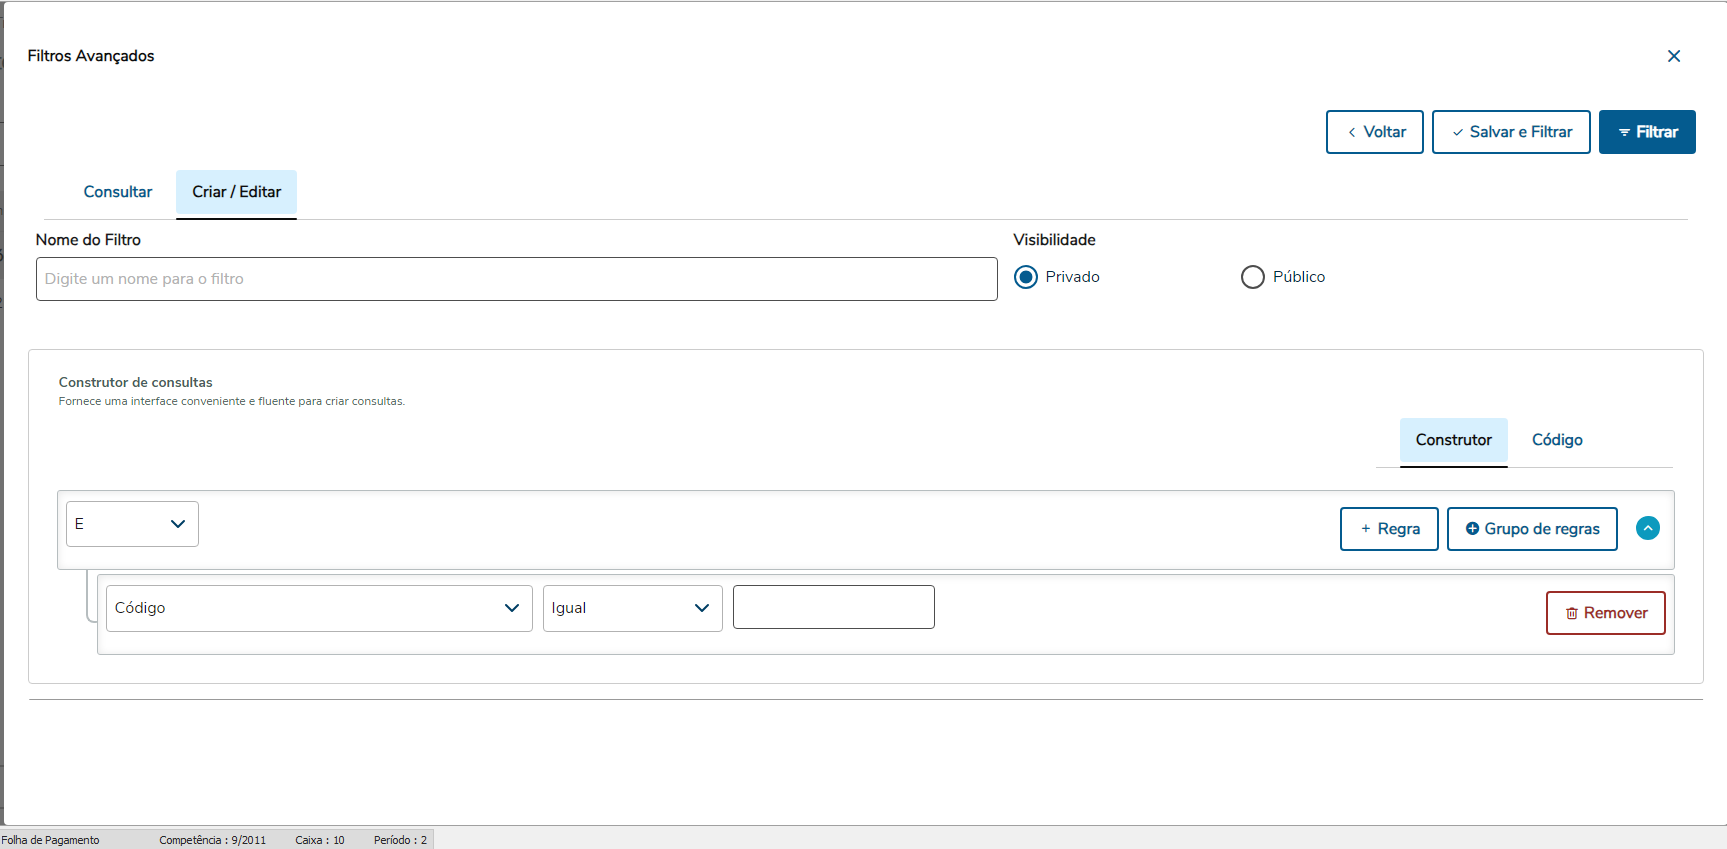Select the Criar / Editar tab
The width and height of the screenshot is (1727, 849).
pos(236,192)
